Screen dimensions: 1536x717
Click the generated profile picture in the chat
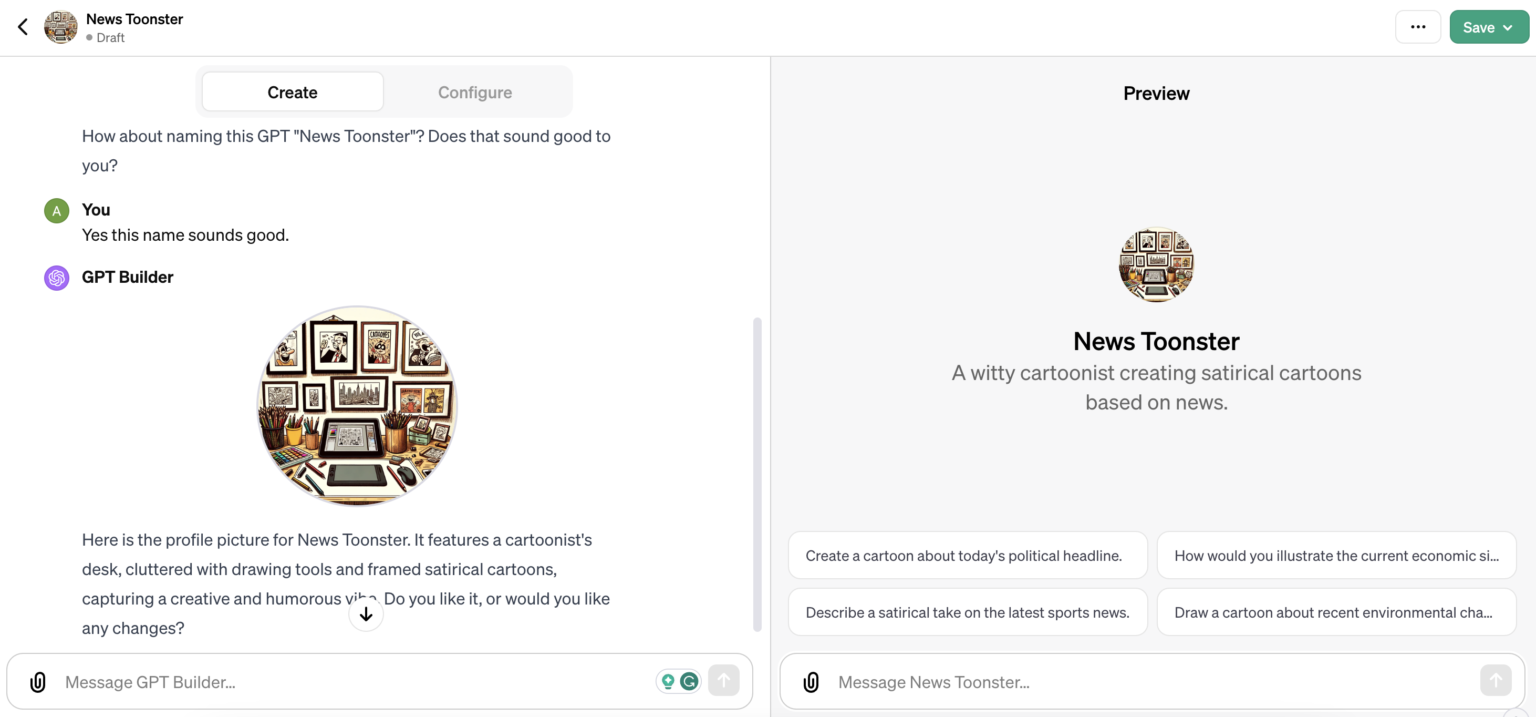click(357, 406)
